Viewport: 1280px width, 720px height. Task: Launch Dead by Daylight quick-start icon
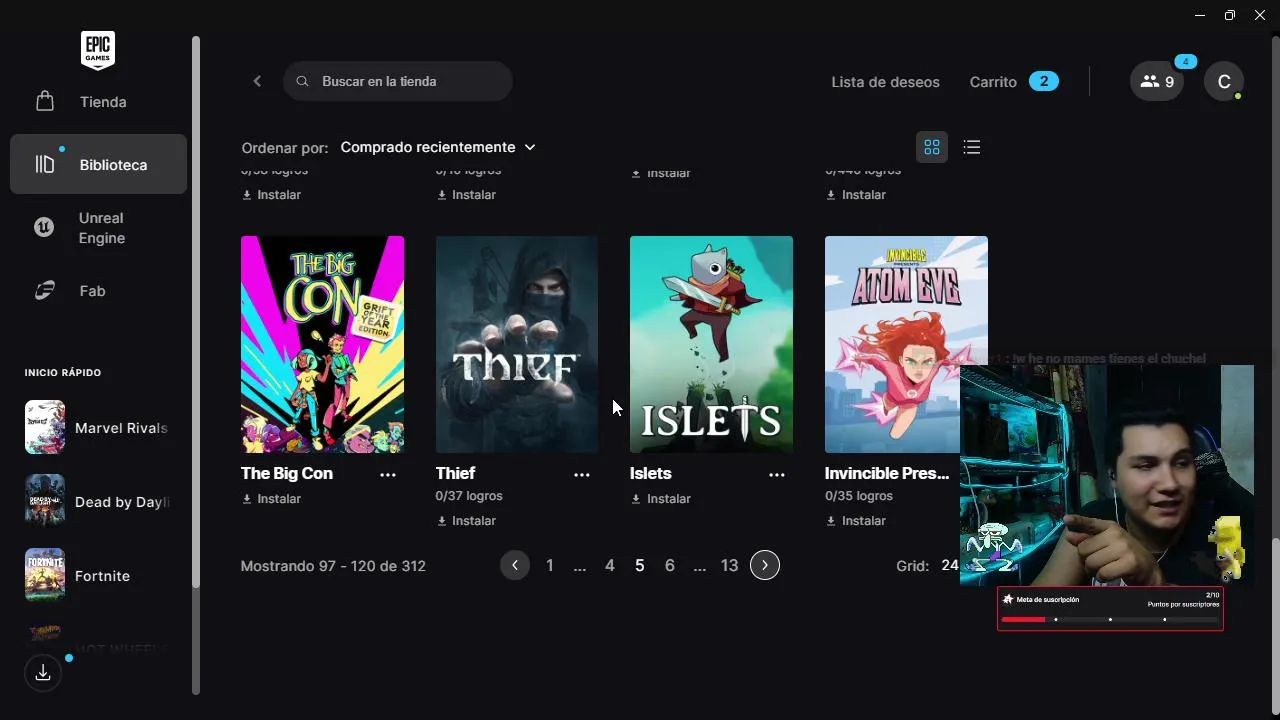45,501
